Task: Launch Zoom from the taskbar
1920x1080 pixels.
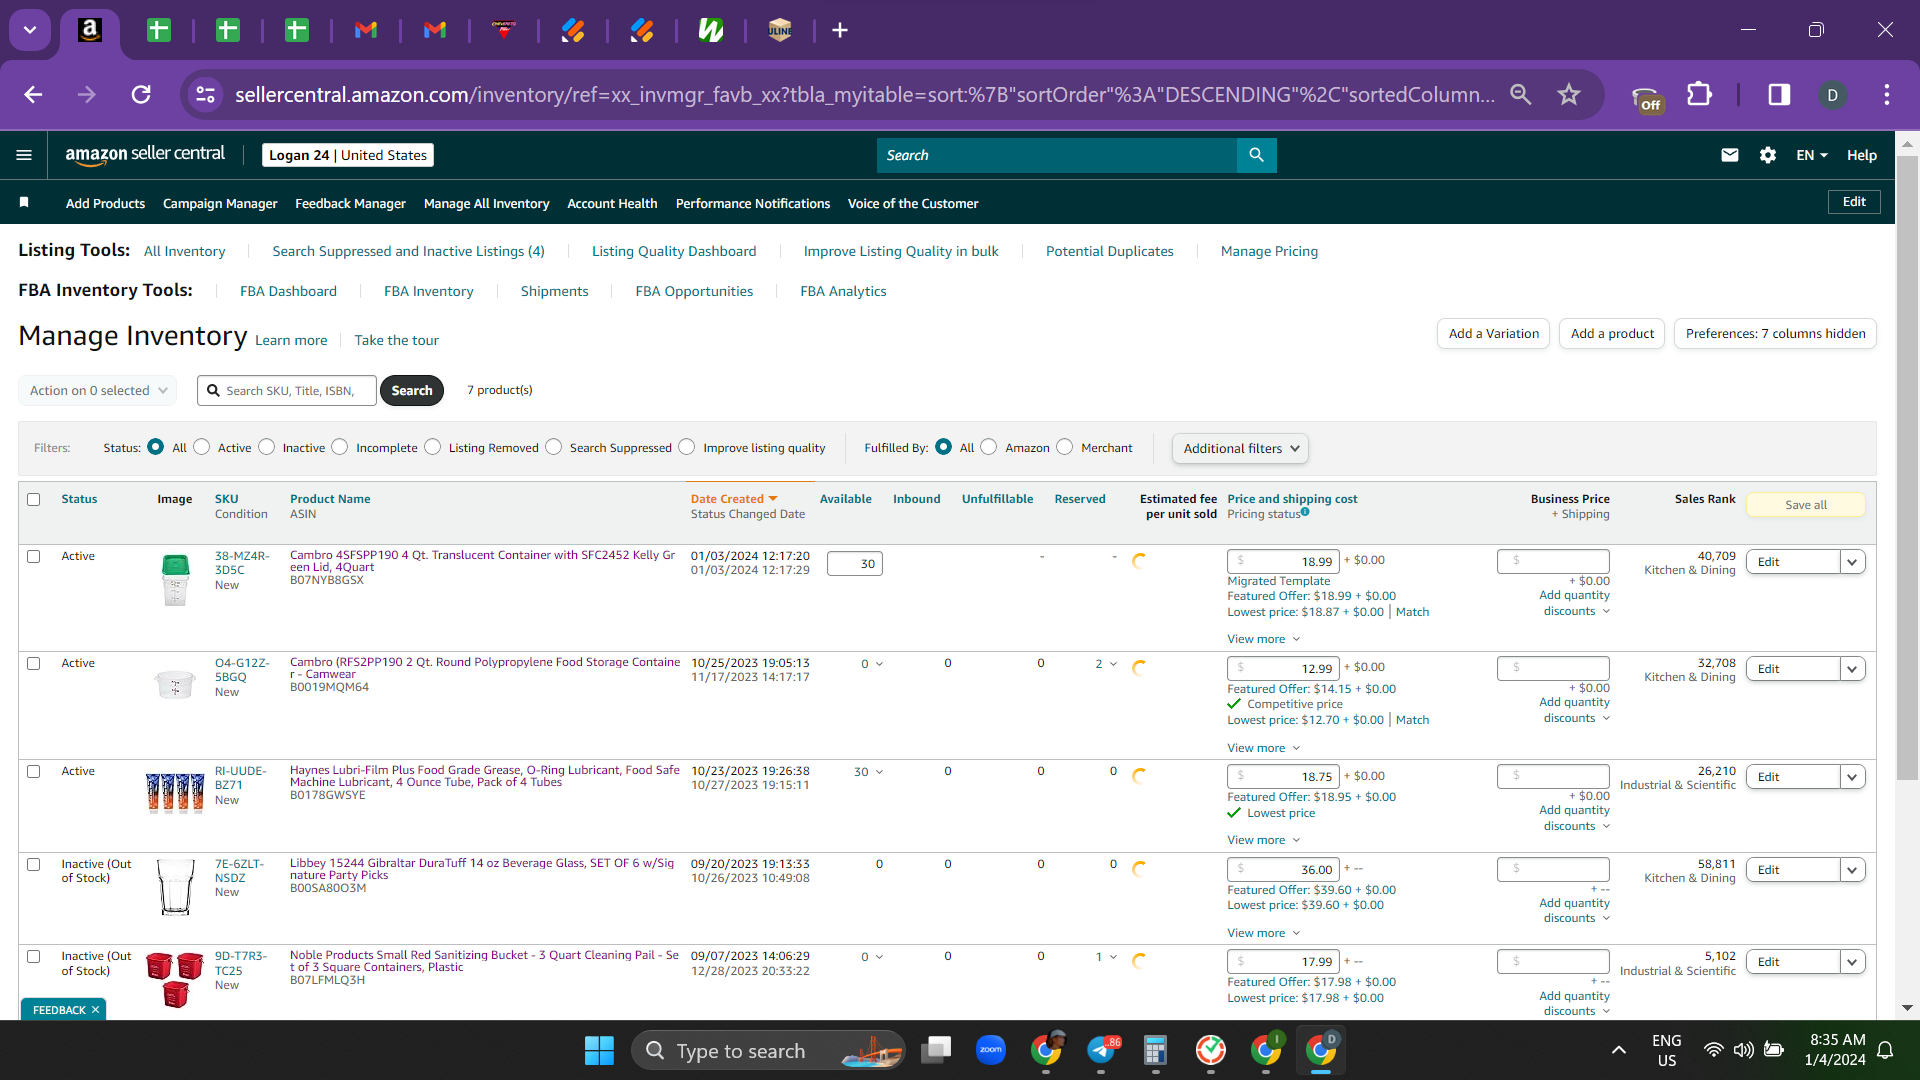Action: (x=991, y=1050)
